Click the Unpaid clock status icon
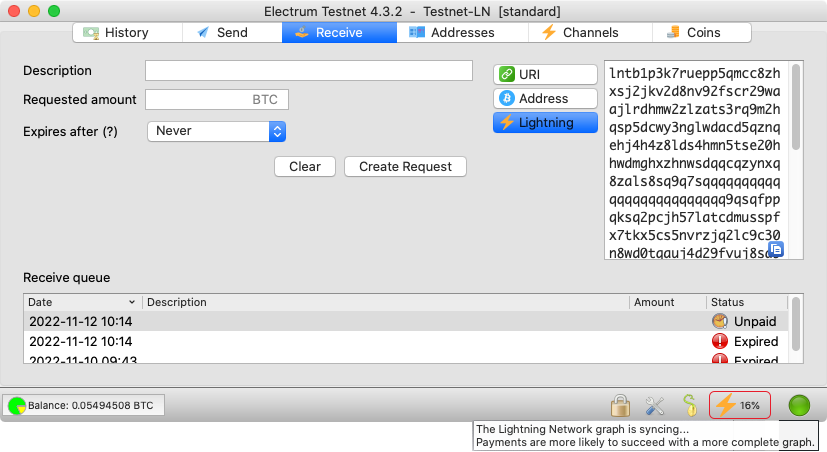 720,321
